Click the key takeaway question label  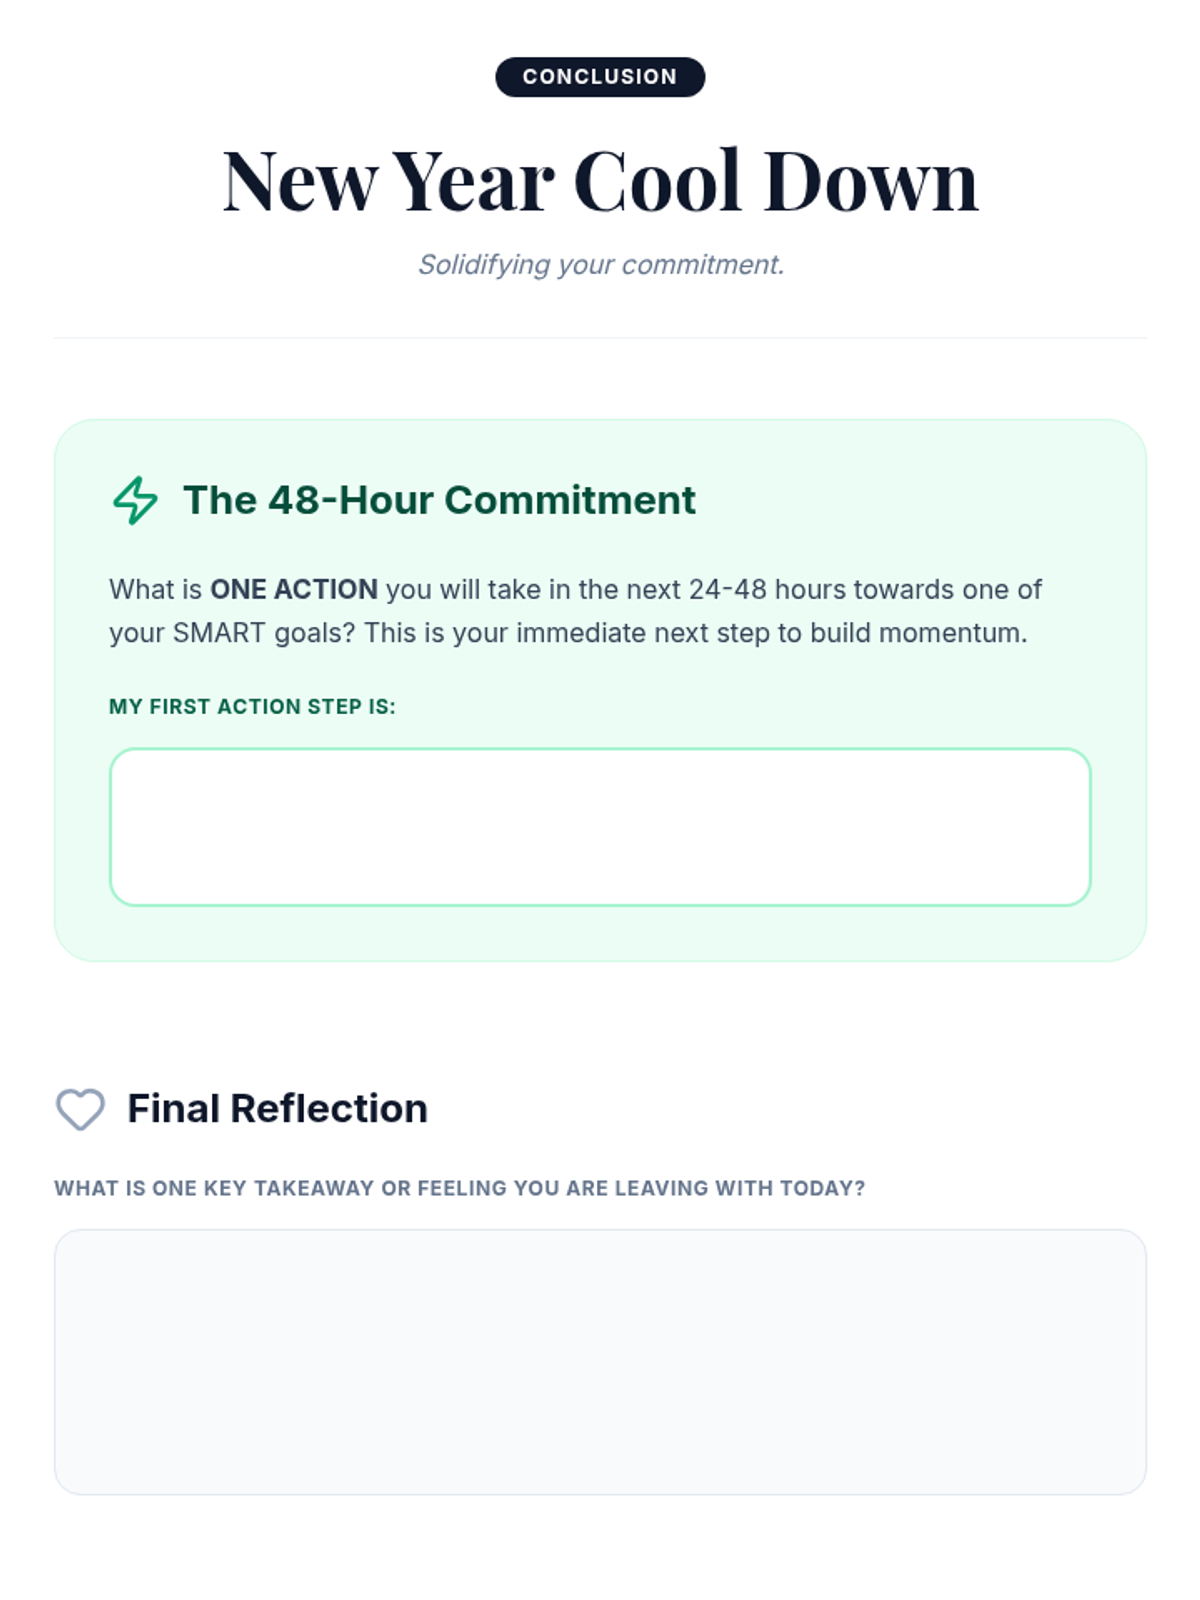point(459,1188)
